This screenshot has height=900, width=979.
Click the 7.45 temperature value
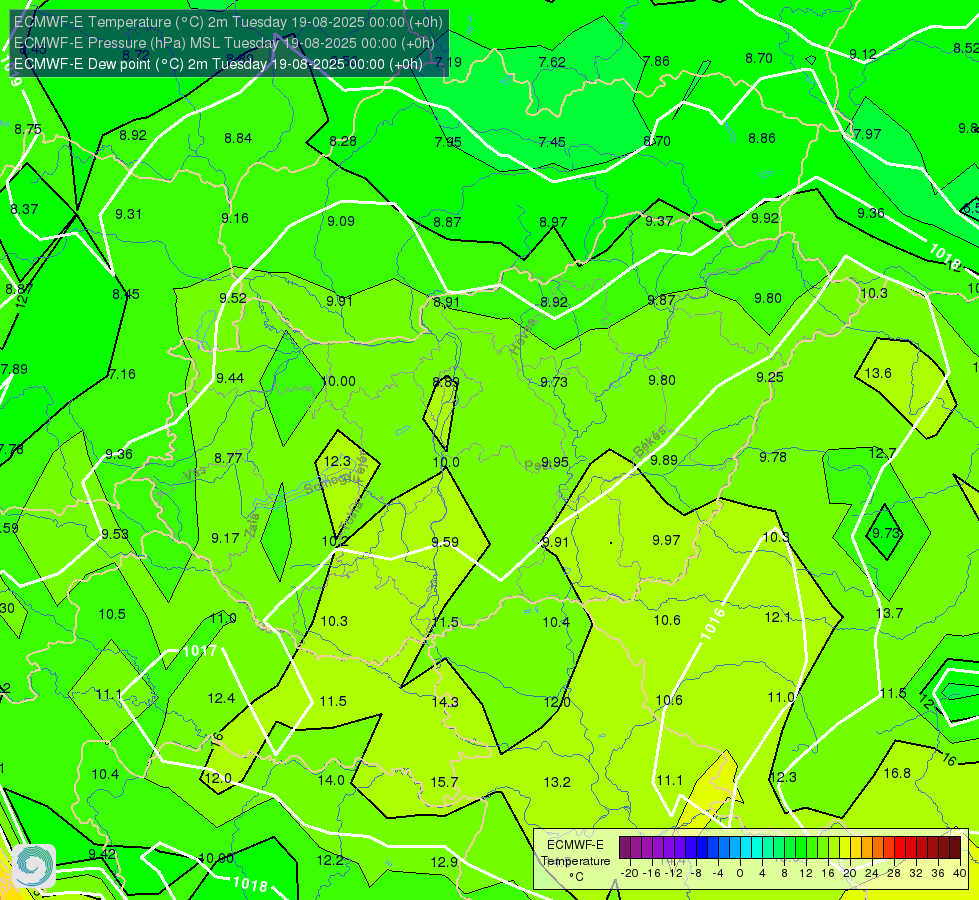[x=552, y=142]
